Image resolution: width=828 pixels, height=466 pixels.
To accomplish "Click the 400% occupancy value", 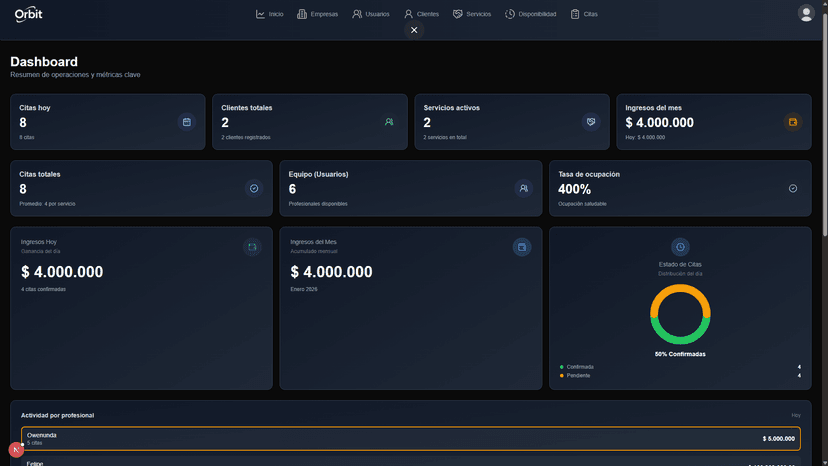I will point(575,189).
